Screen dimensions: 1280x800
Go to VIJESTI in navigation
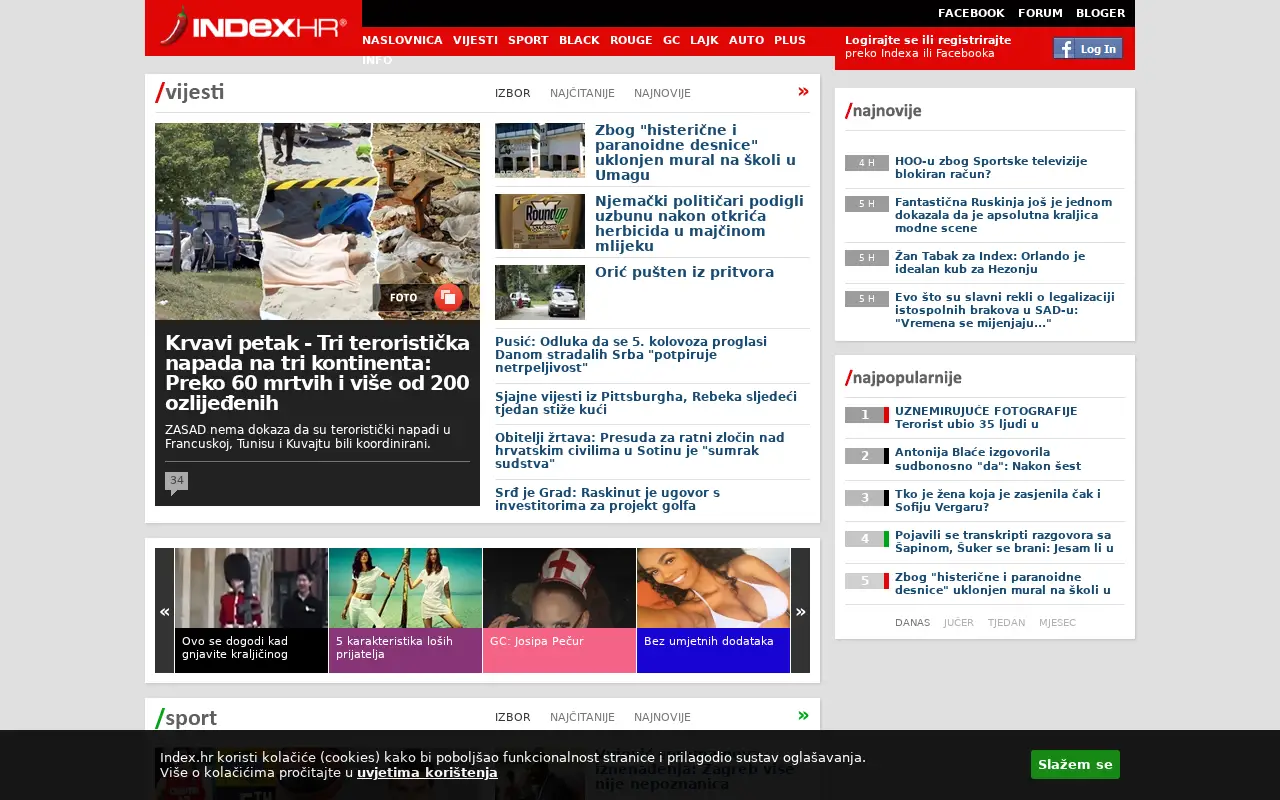click(475, 40)
